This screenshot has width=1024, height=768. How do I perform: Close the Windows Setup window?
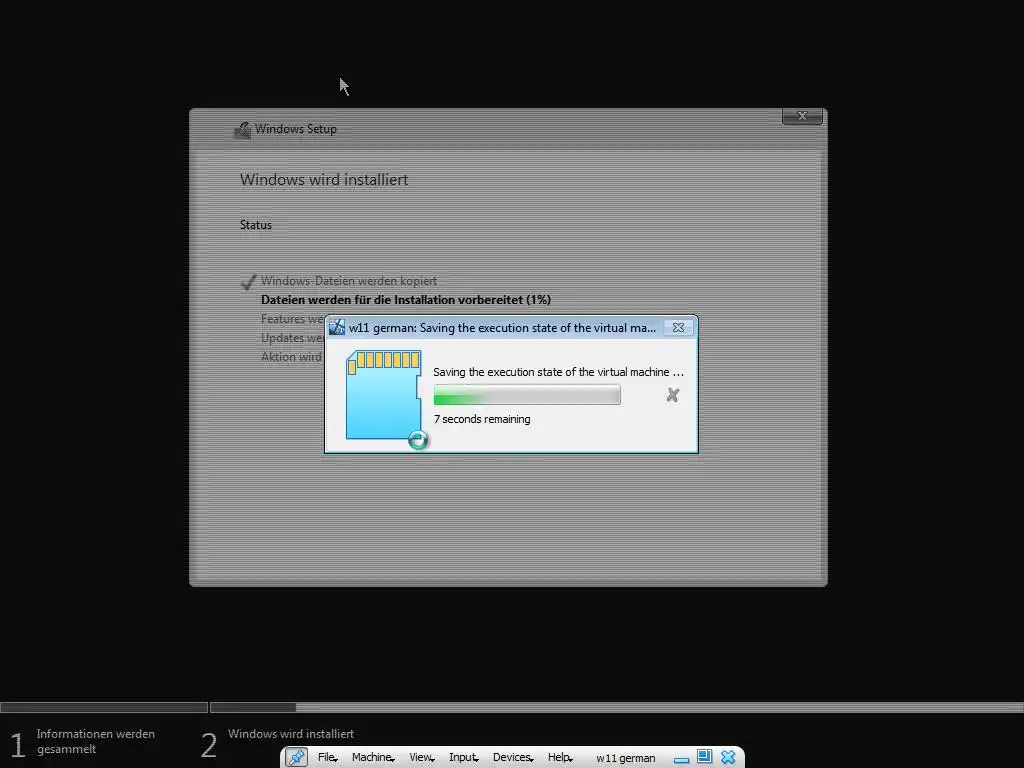(802, 116)
